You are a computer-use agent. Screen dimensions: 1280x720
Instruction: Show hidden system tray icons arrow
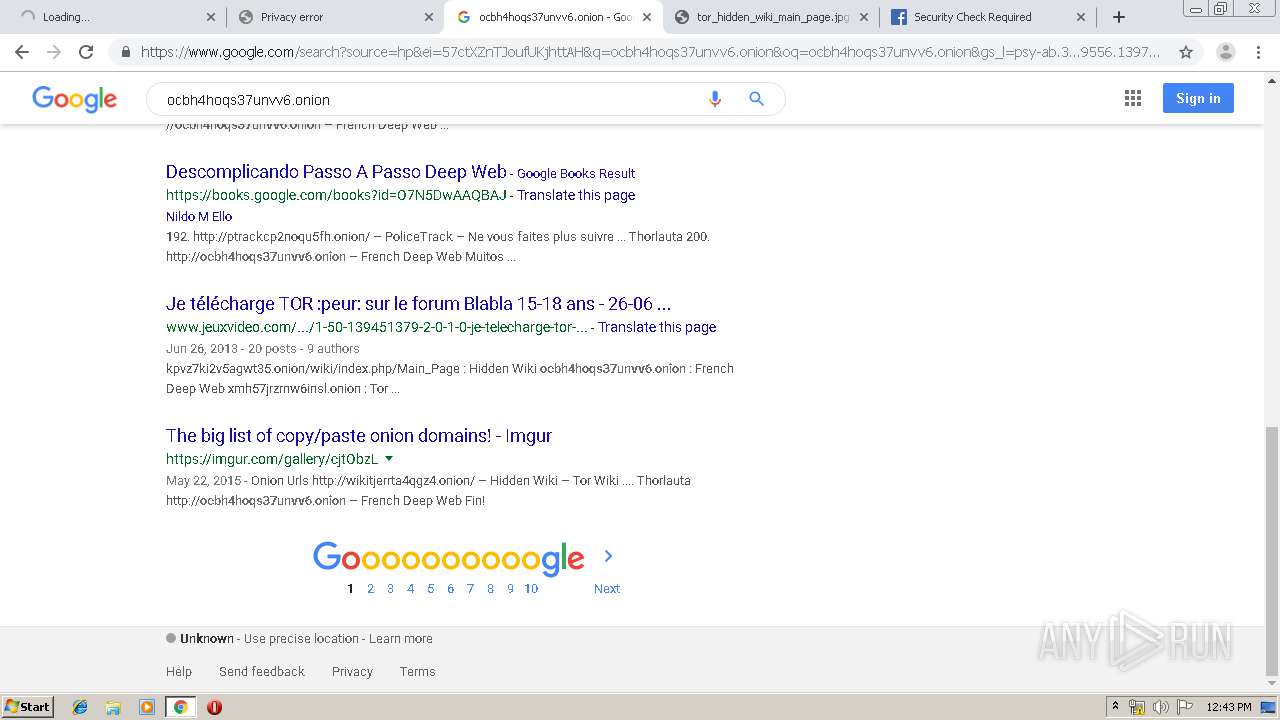pos(1115,707)
